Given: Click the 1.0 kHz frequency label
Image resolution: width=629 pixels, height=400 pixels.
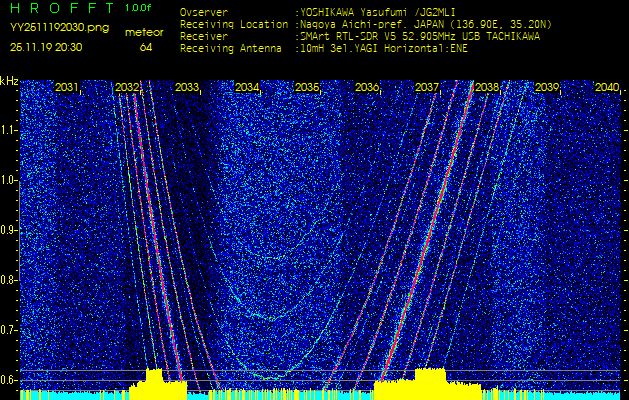Looking at the screenshot, I should (x=9, y=179).
